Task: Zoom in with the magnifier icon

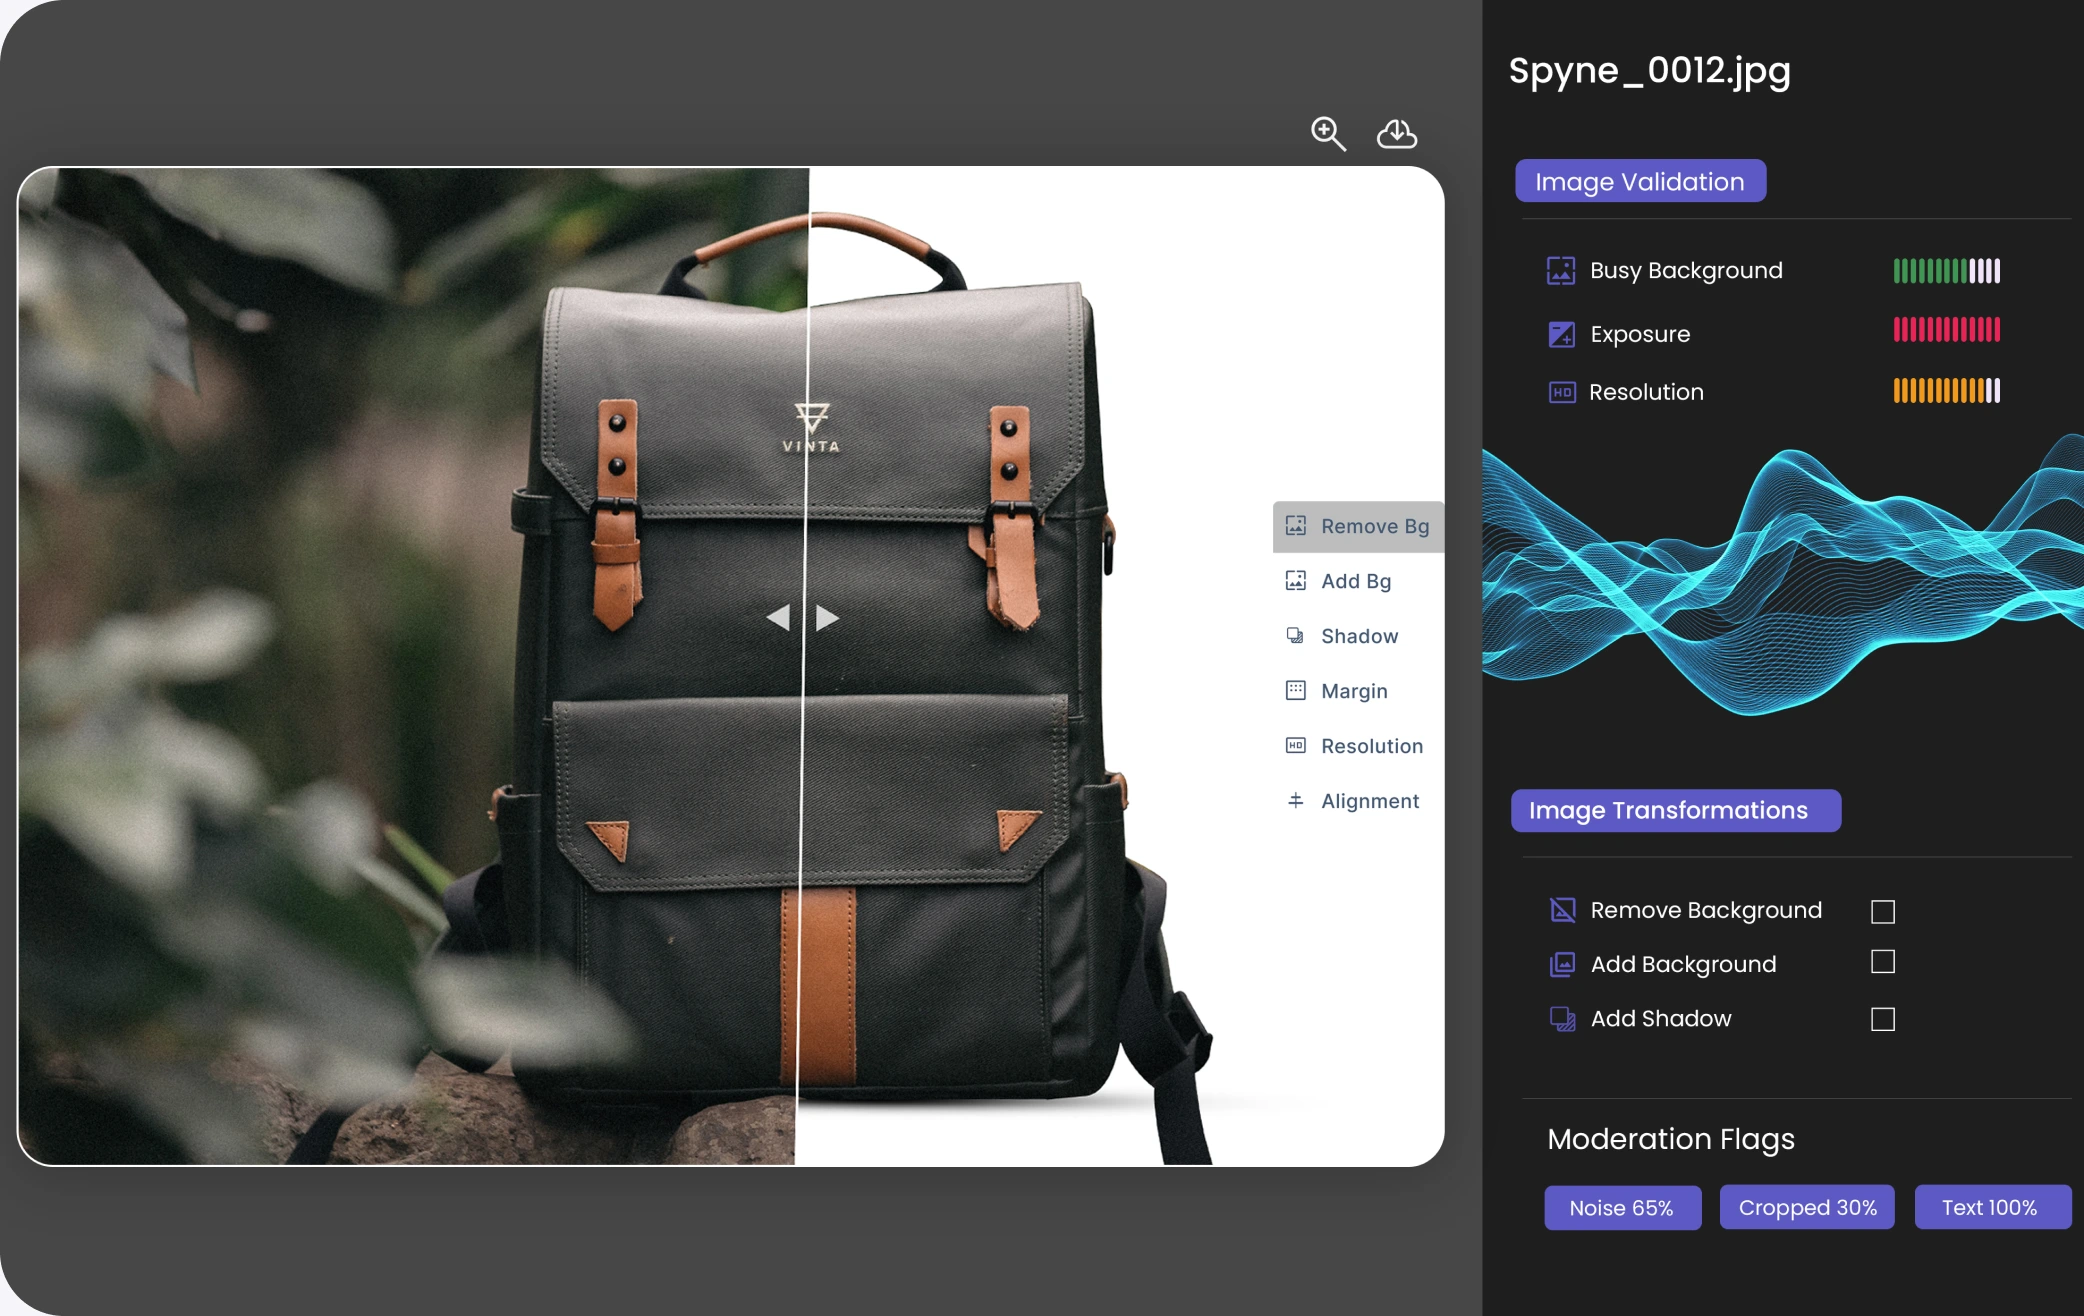Action: (1328, 133)
